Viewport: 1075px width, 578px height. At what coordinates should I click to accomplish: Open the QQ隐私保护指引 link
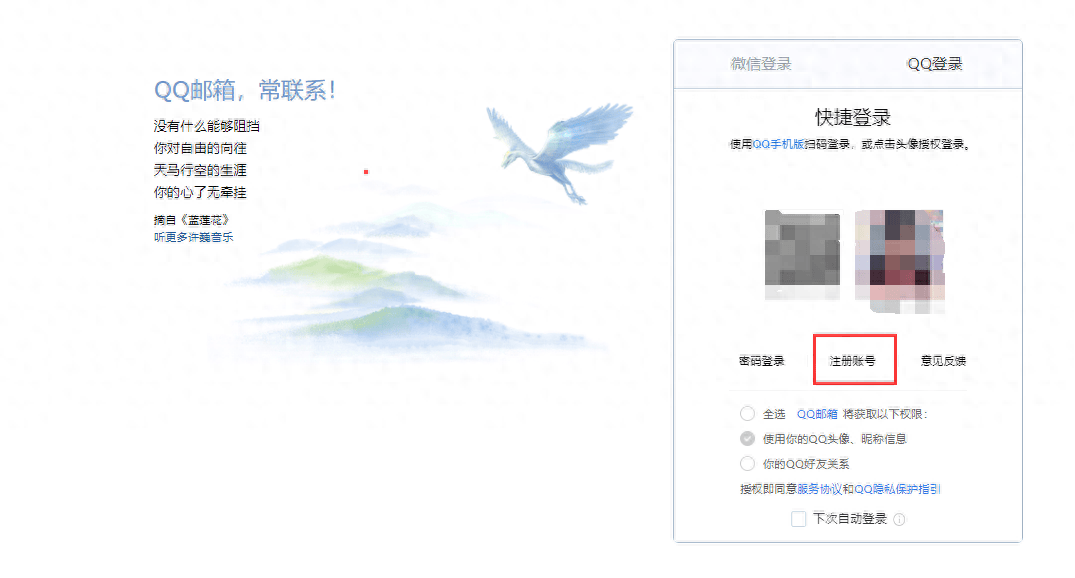click(x=897, y=489)
